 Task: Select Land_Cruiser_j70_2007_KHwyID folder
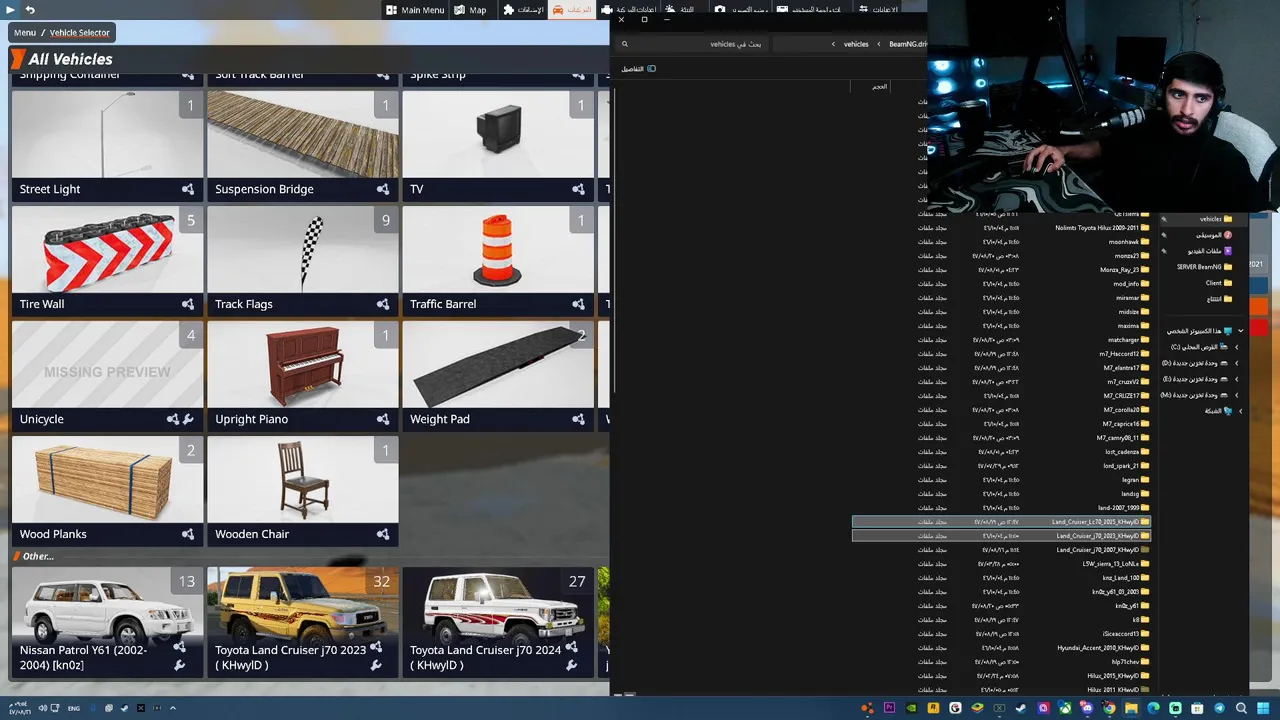point(1001,550)
